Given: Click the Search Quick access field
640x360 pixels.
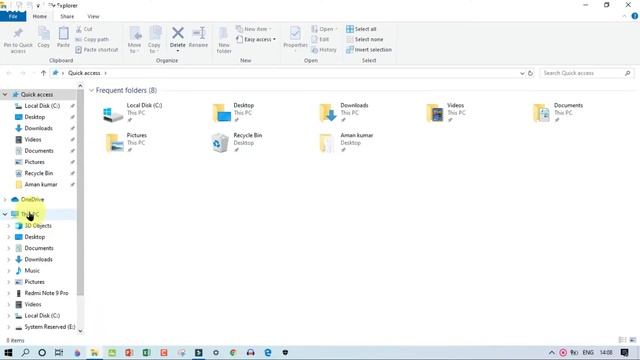Looking at the screenshot, I should pyautogui.click(x=586, y=73).
